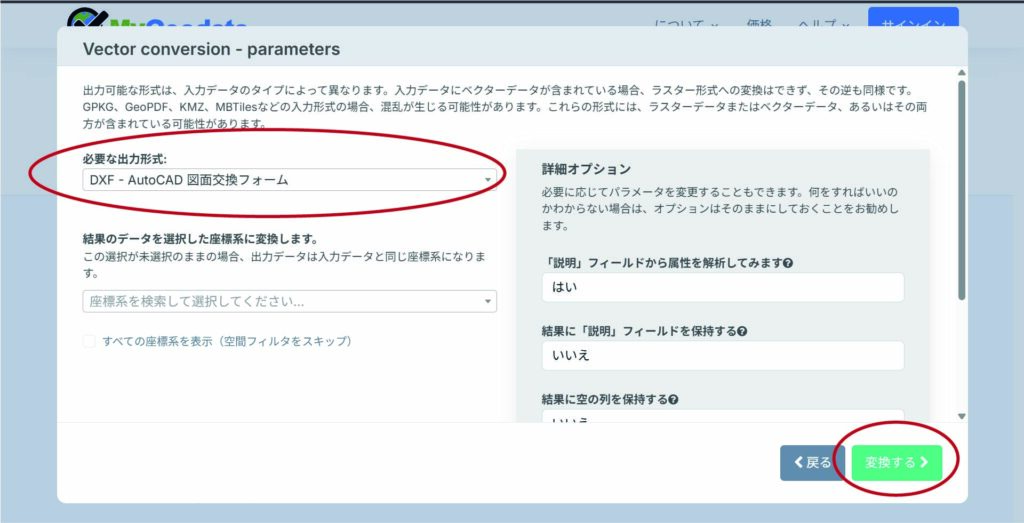Go to the 価格 page
The height and width of the screenshot is (523, 1024).
759,25
